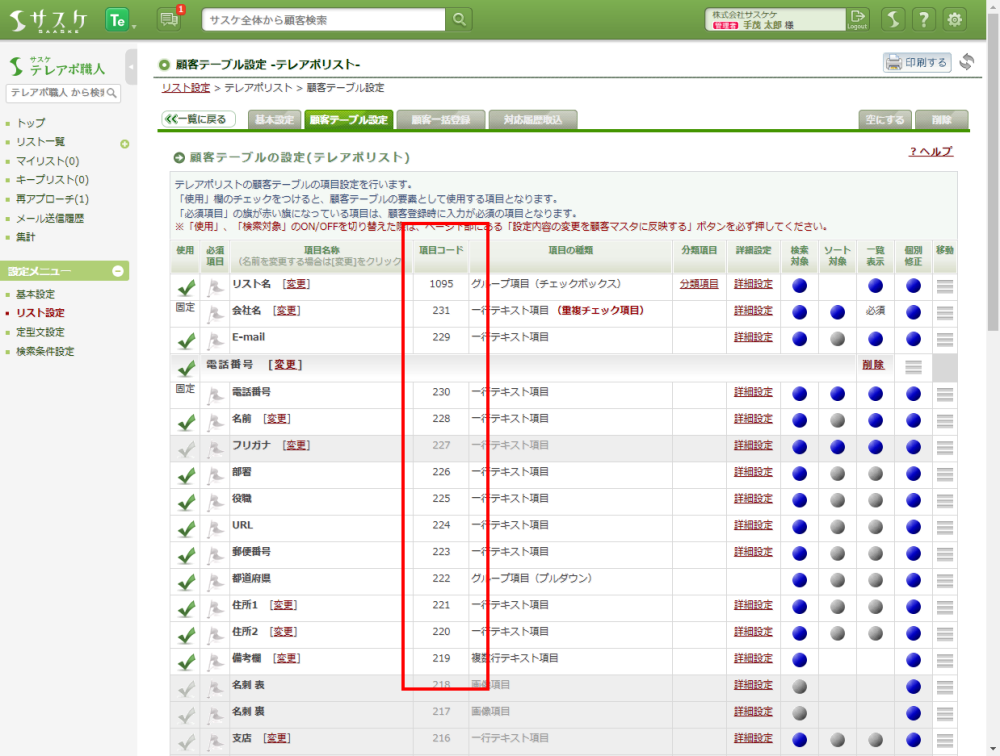
Task: Click the refresh arrows icon beside print button
Action: click(x=966, y=62)
